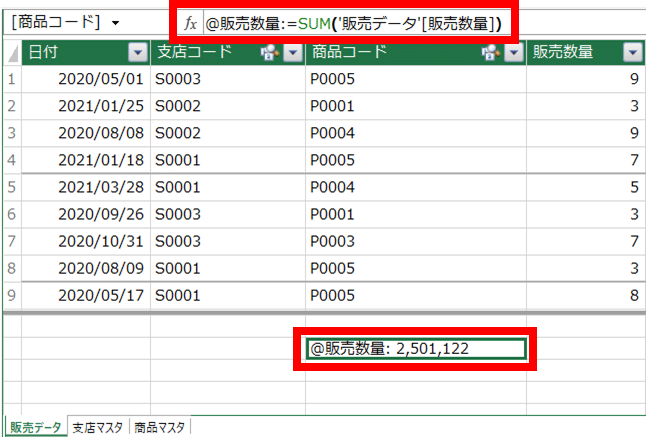Click P0004 in the 2020/08/08 row
Image resolution: width=646 pixels, height=437 pixels.
[x=416, y=133]
